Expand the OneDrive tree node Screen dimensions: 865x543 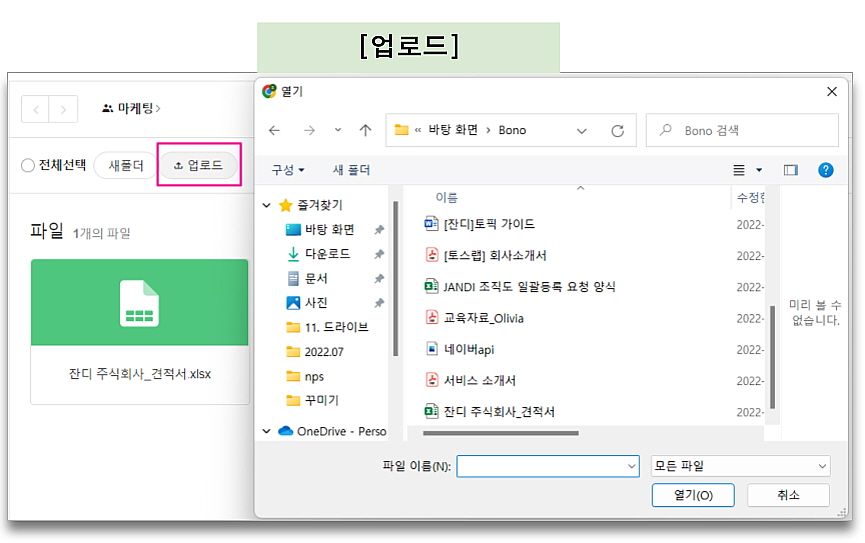(x=267, y=431)
